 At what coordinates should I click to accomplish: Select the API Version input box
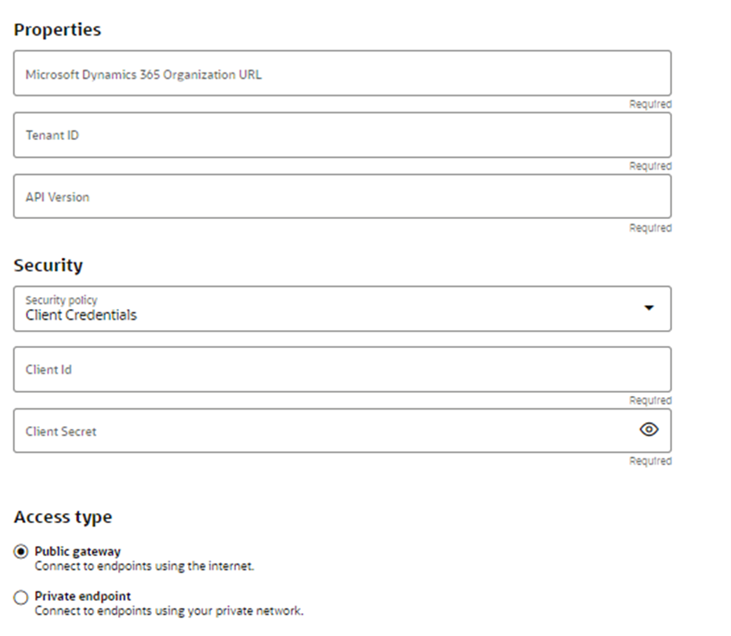click(342, 197)
